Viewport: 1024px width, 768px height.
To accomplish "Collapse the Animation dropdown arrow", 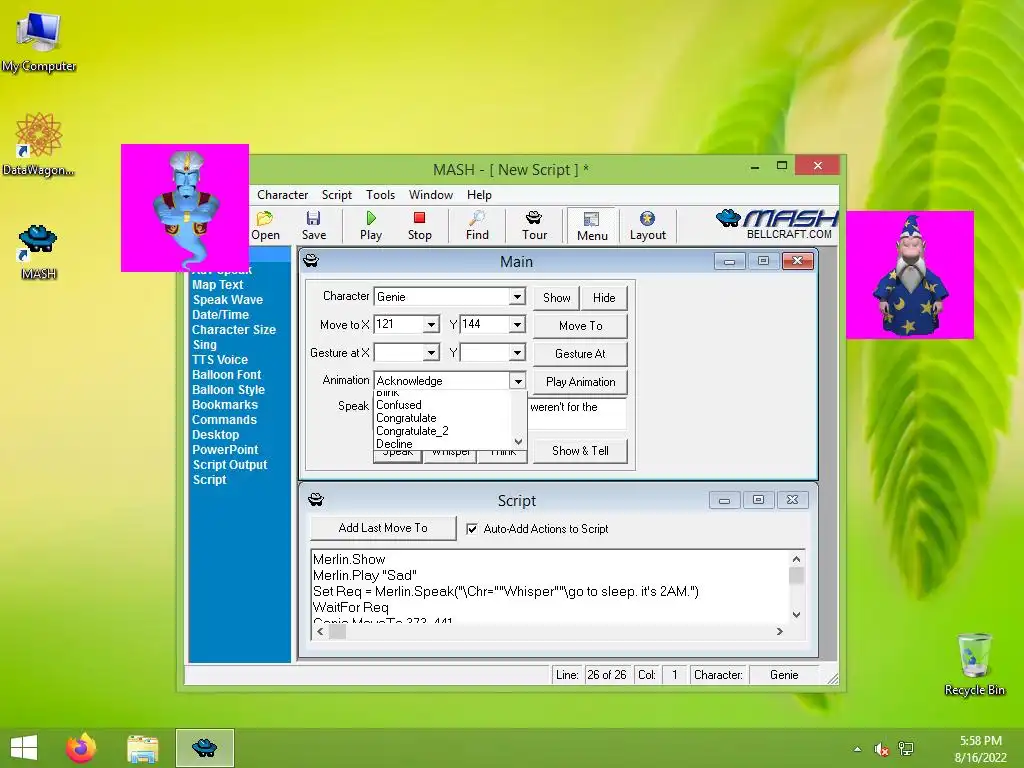I will (517, 381).
